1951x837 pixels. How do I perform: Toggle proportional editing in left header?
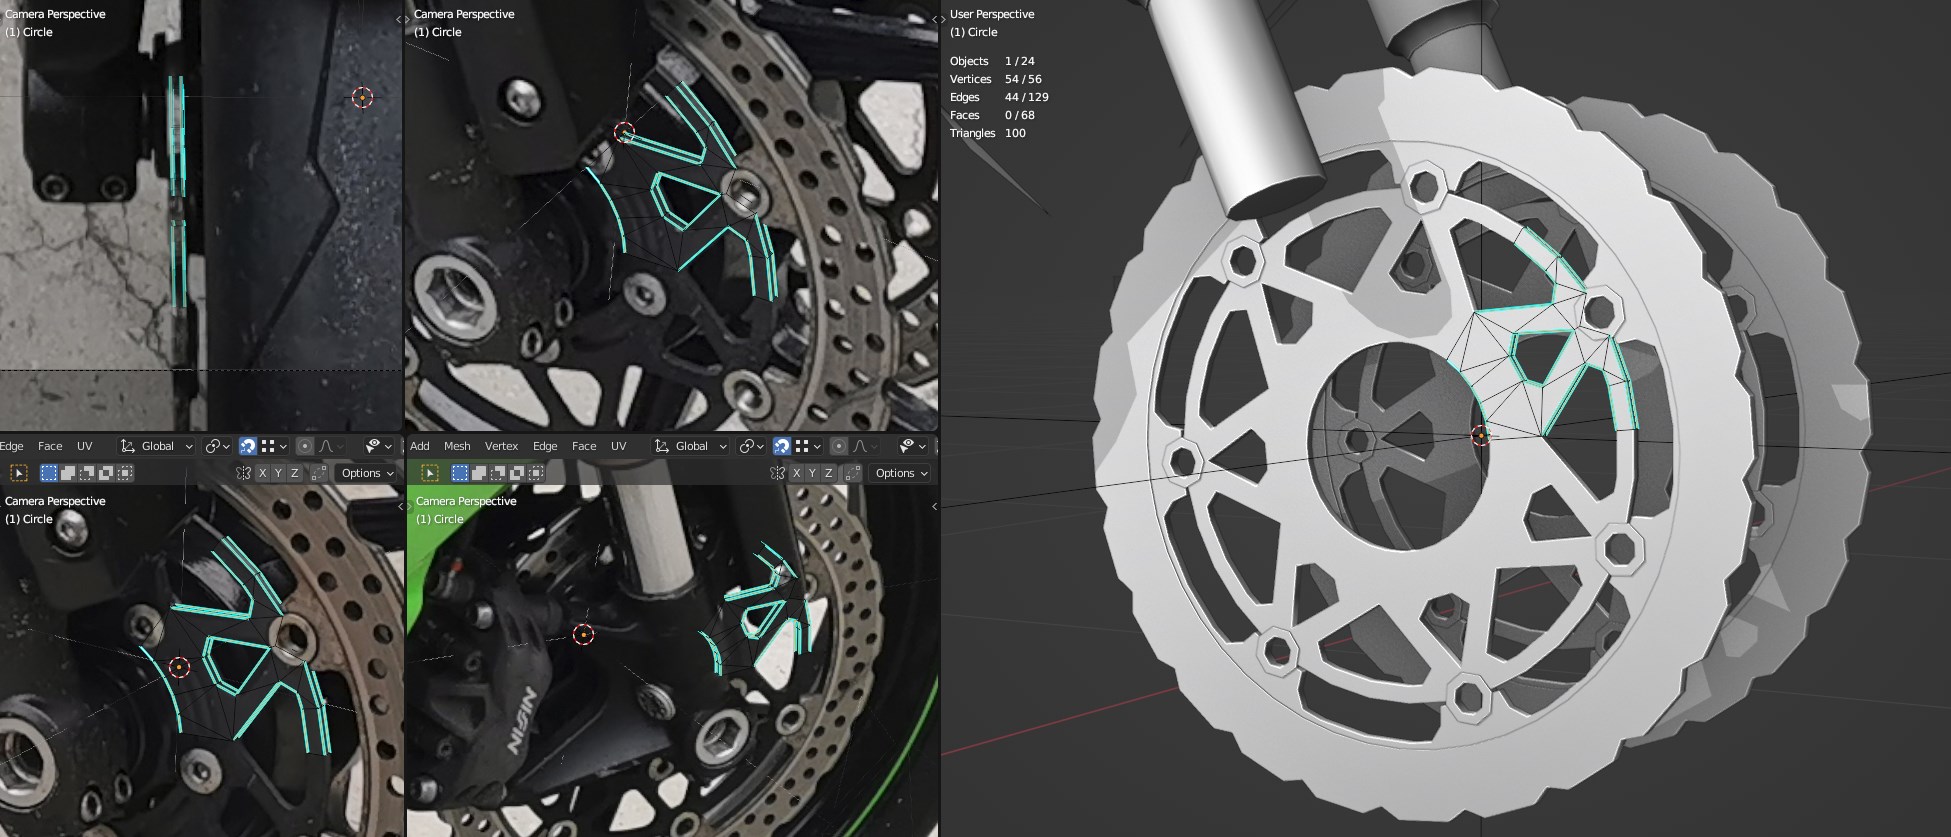[x=305, y=446]
